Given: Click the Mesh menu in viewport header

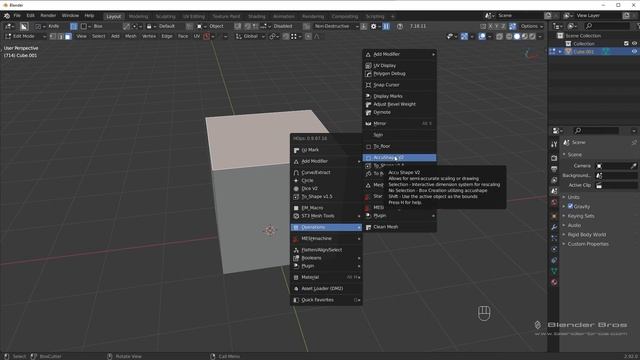Looking at the screenshot, I should coord(130,36).
